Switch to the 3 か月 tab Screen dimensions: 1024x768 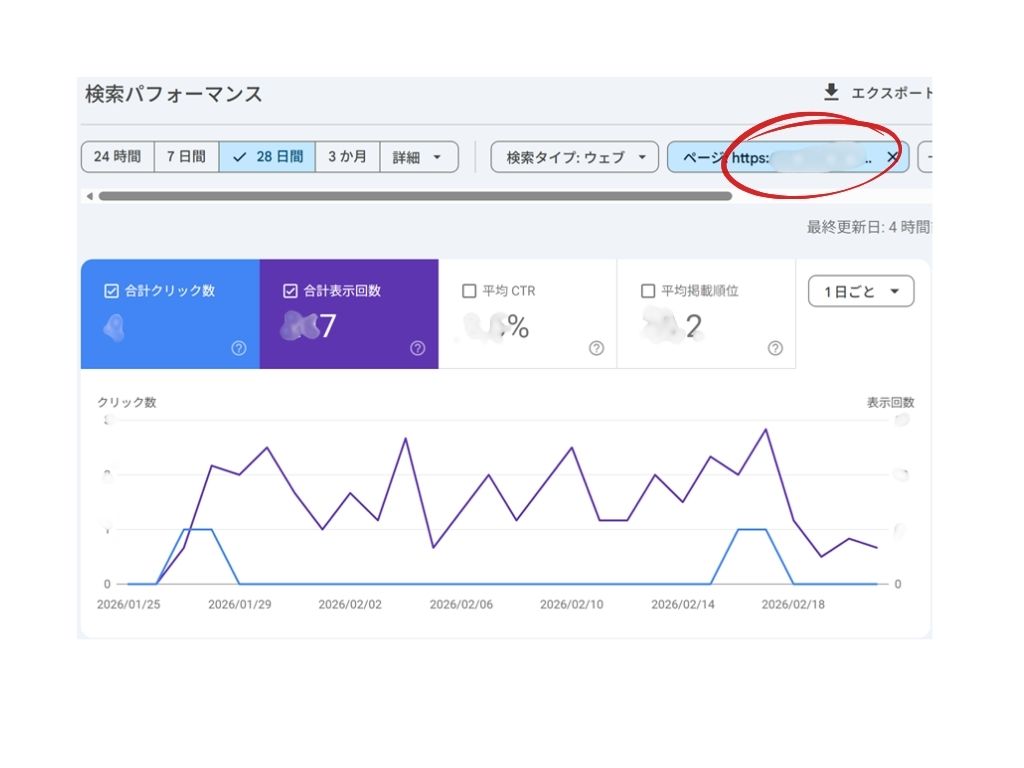pyautogui.click(x=347, y=156)
